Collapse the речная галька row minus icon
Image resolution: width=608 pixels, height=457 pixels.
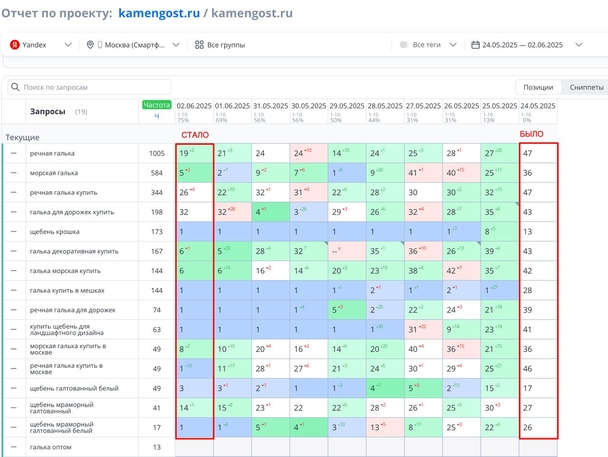[x=14, y=153]
